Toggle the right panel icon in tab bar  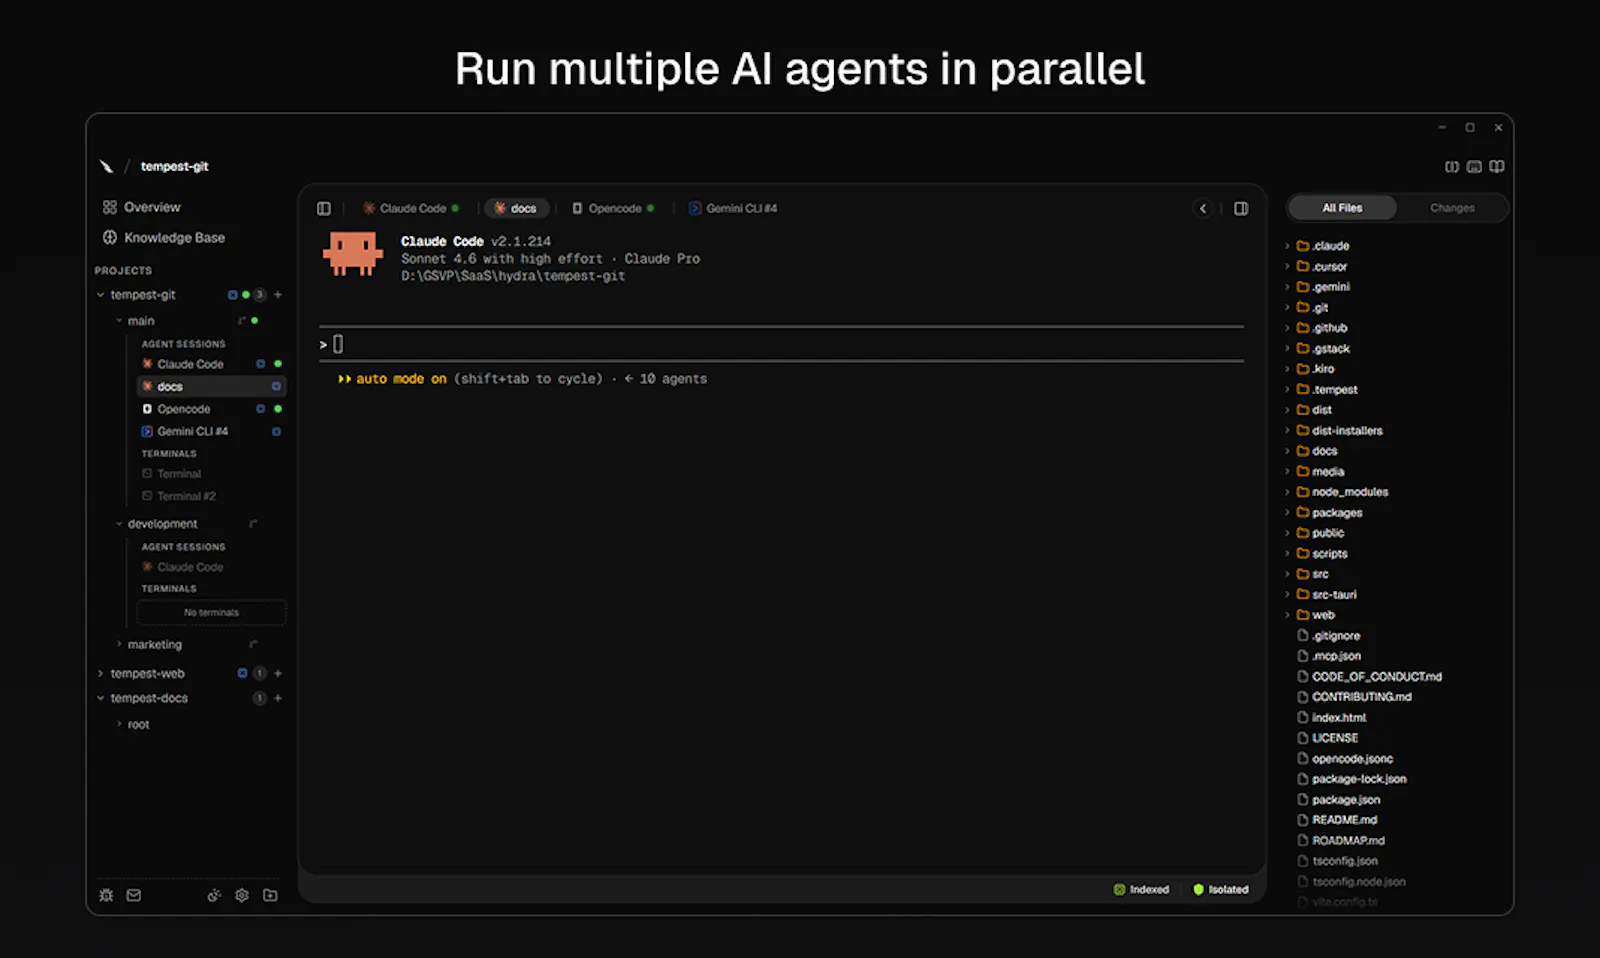[x=1241, y=208]
